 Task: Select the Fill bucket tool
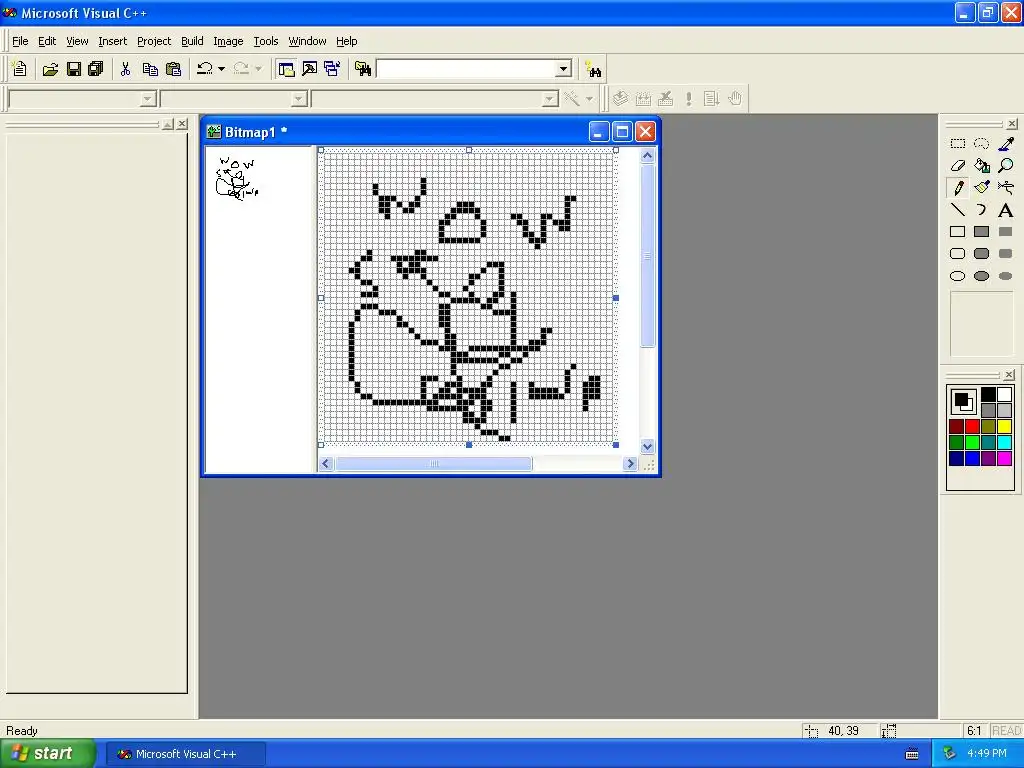[x=982, y=166]
